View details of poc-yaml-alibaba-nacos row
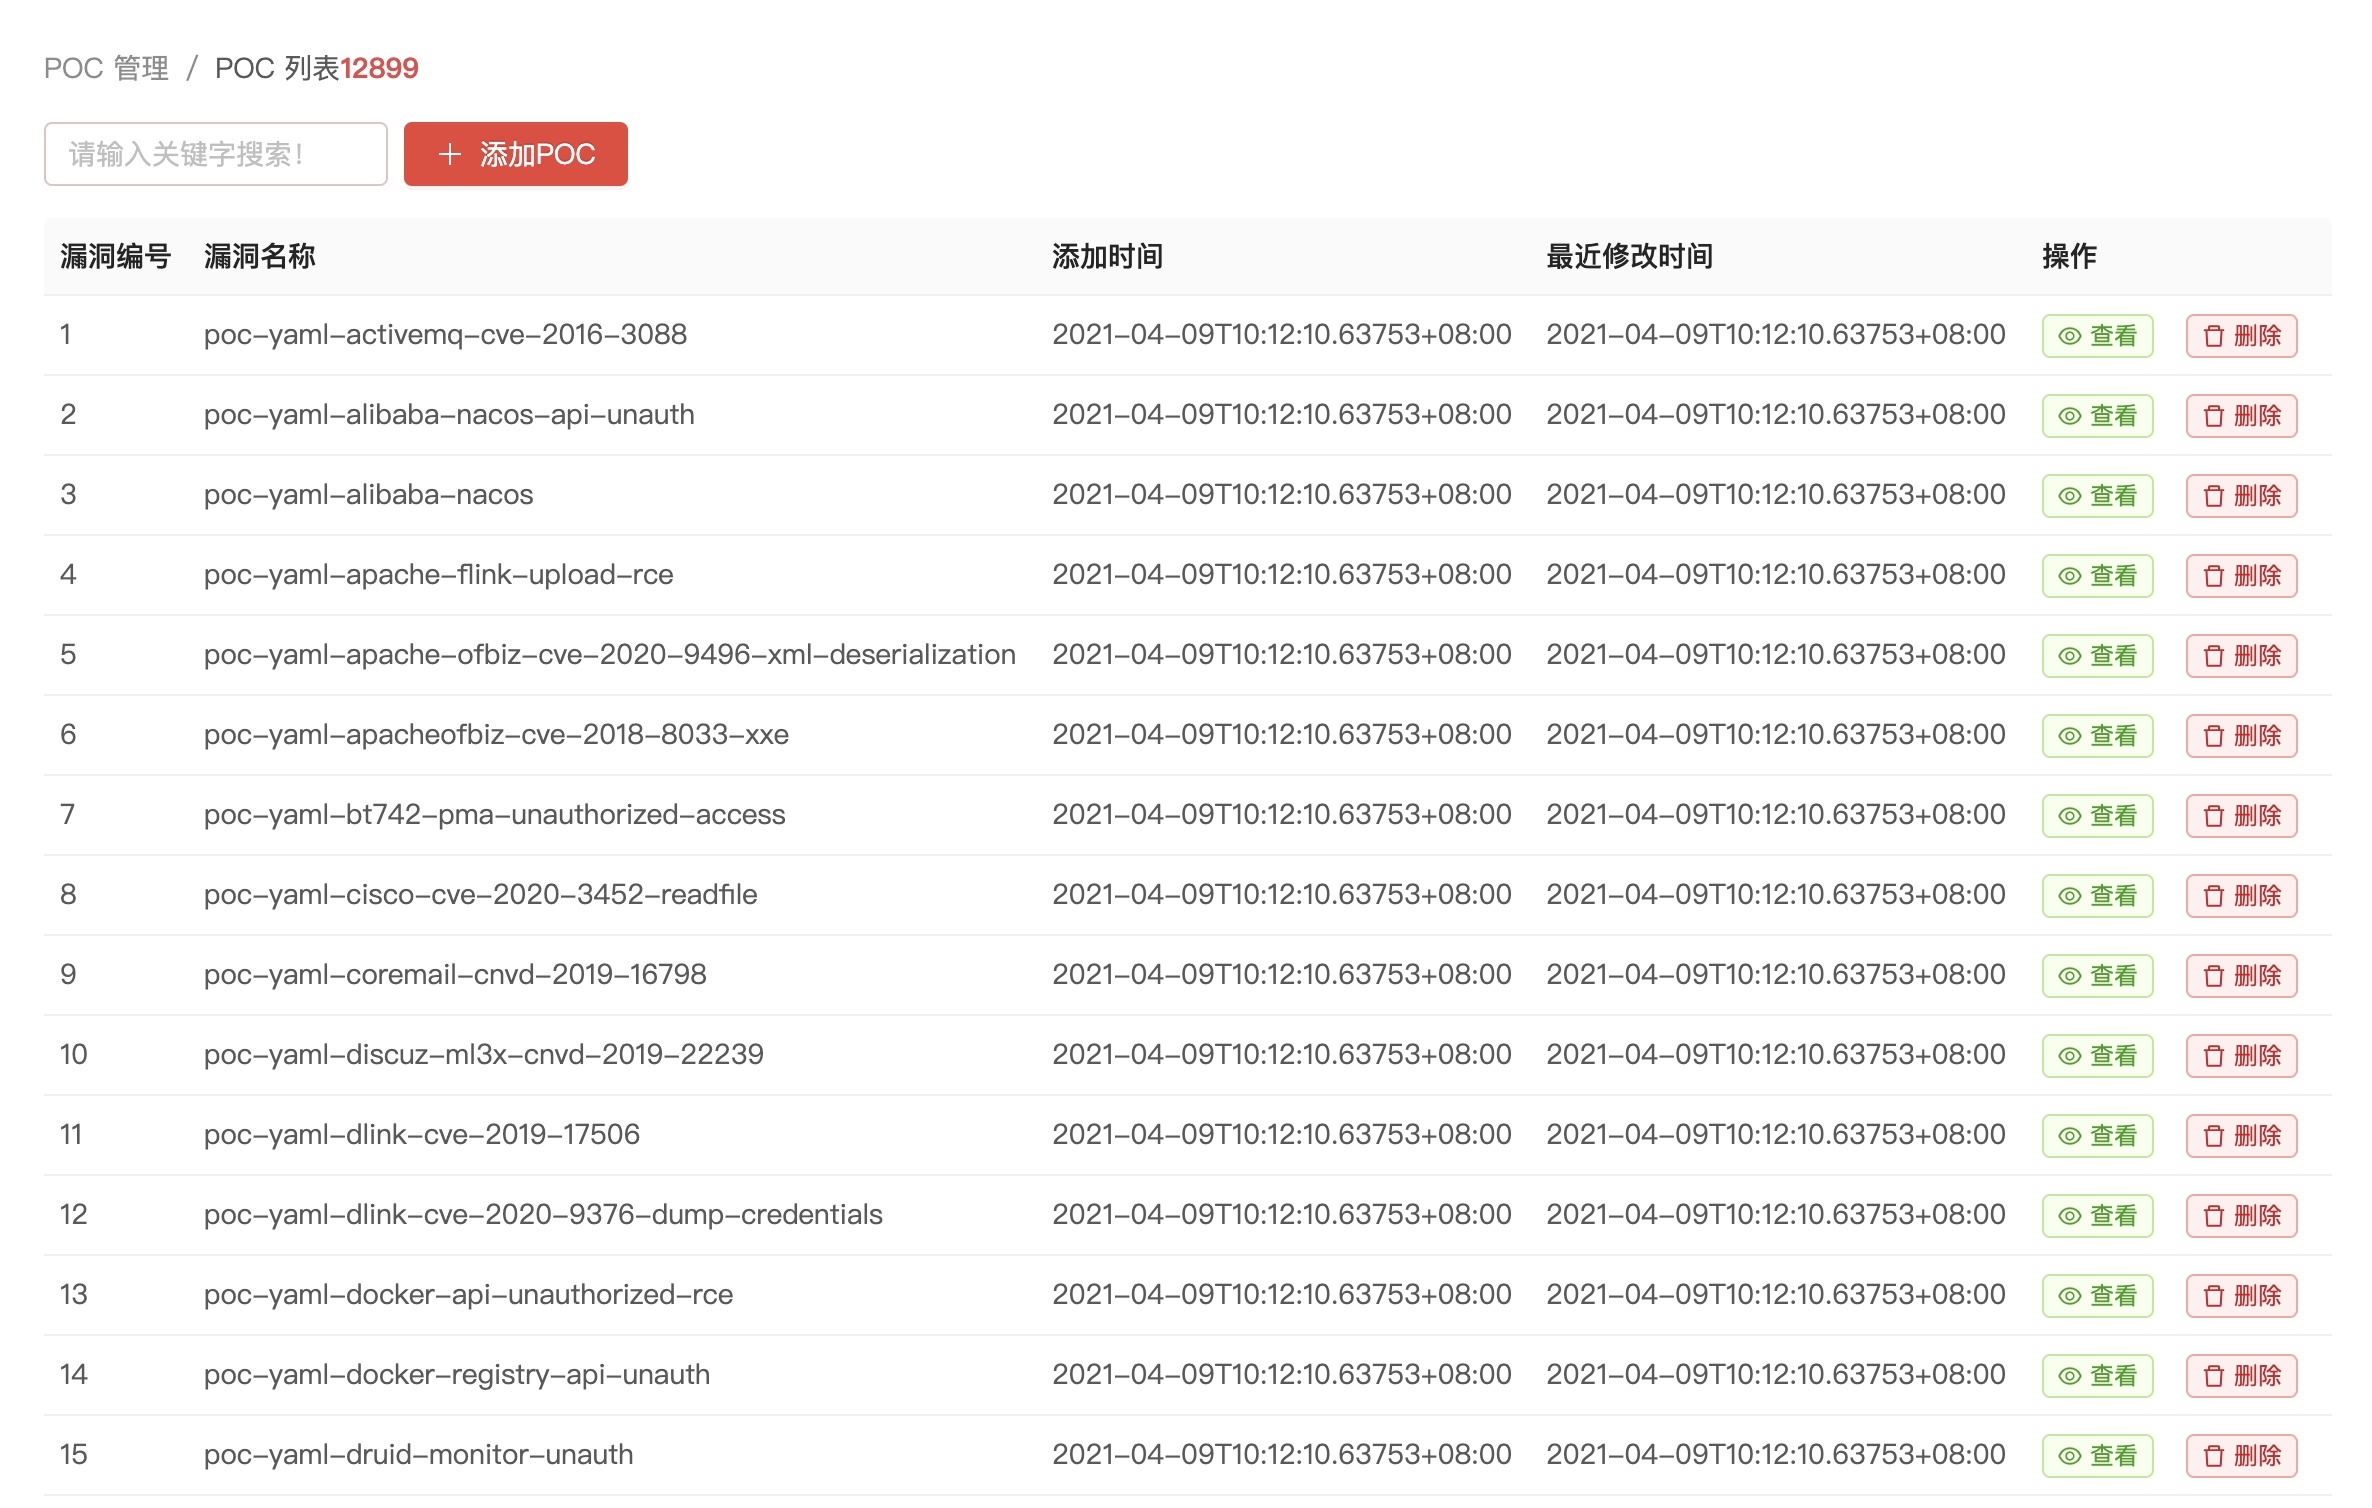The width and height of the screenshot is (2372, 1508). click(2096, 496)
